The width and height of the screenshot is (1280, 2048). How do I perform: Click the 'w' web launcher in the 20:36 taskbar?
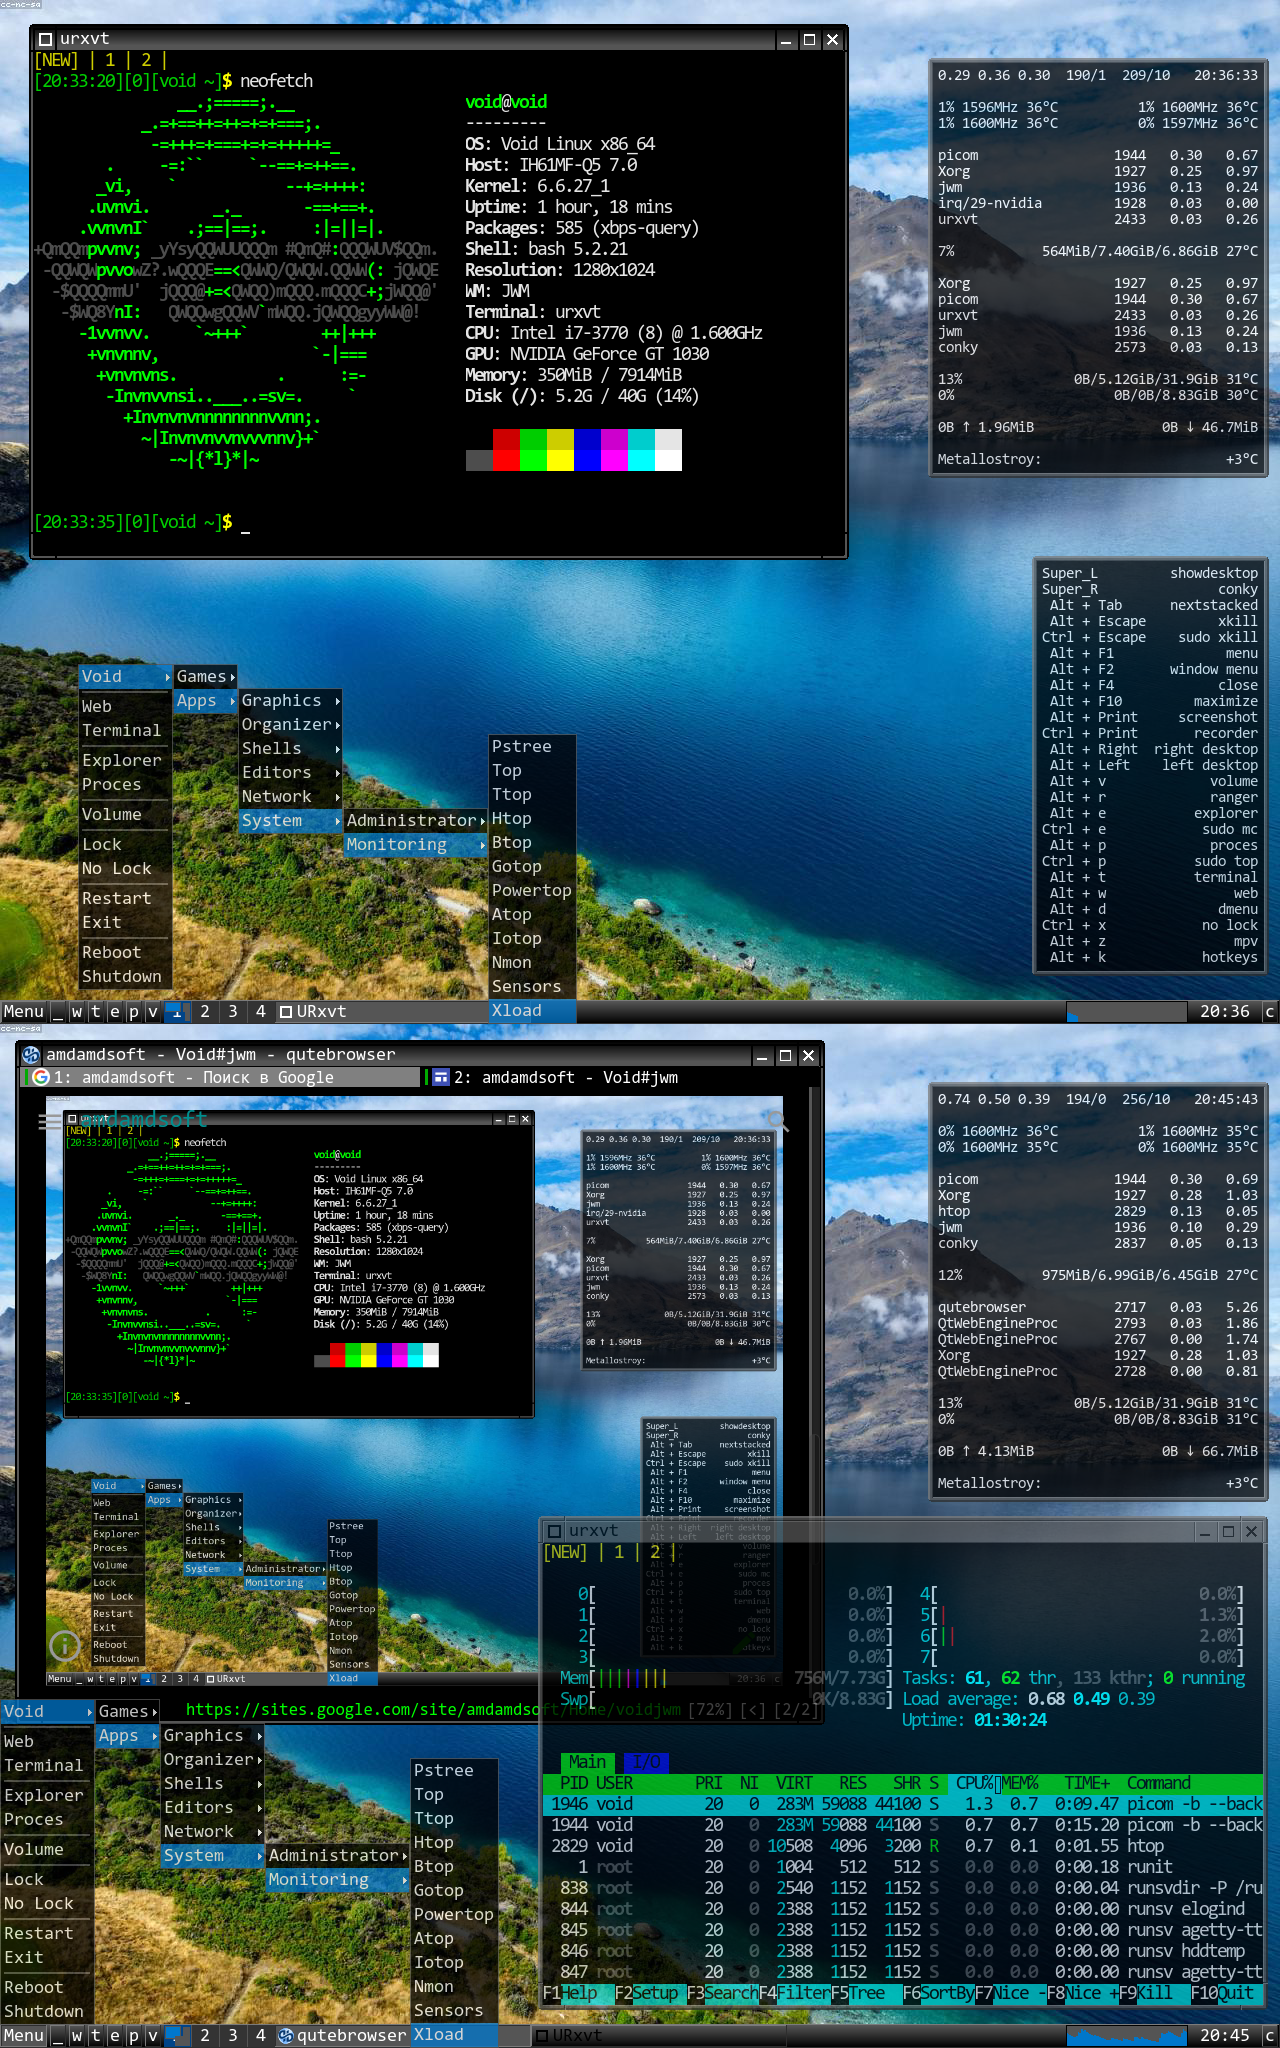[77, 1011]
